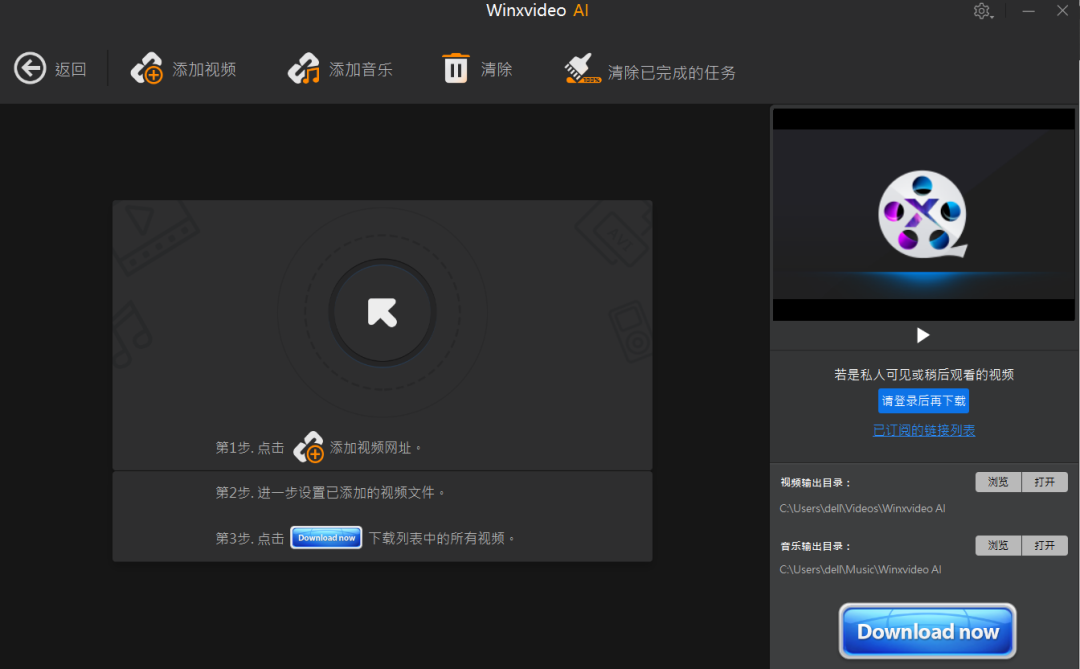Click the music output path C:\Users\dell\Music\Winxvideo AI

tap(860, 570)
